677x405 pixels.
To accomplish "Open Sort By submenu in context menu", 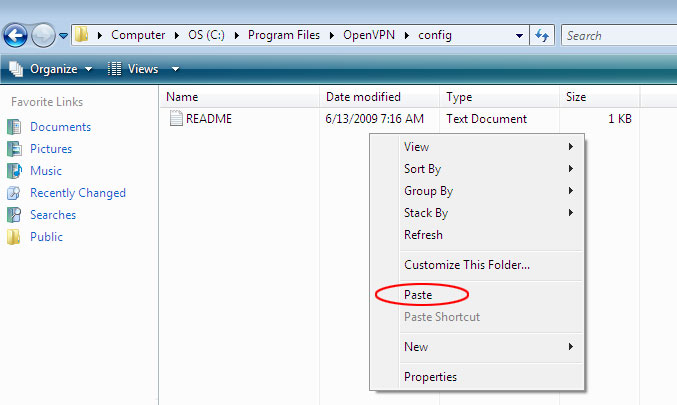I will pyautogui.click(x=477, y=169).
